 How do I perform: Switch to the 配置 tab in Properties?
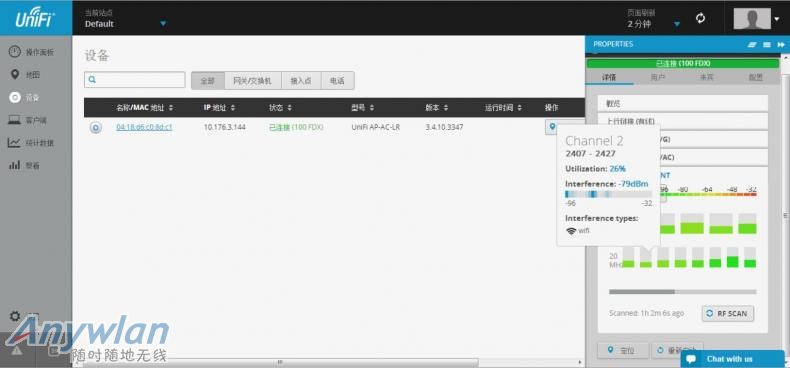click(x=755, y=78)
